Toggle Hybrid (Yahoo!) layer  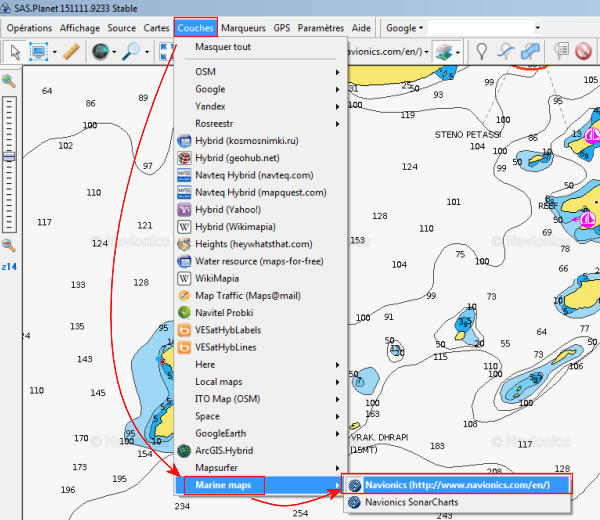tap(261, 210)
